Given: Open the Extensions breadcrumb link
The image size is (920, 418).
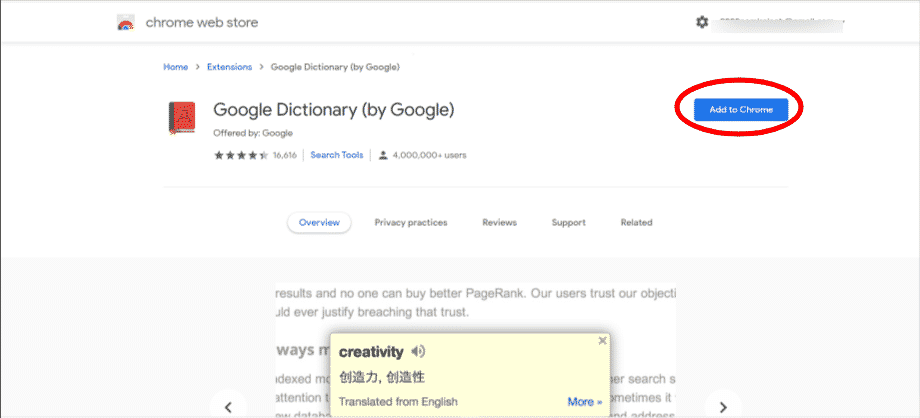Looking at the screenshot, I should [x=229, y=67].
